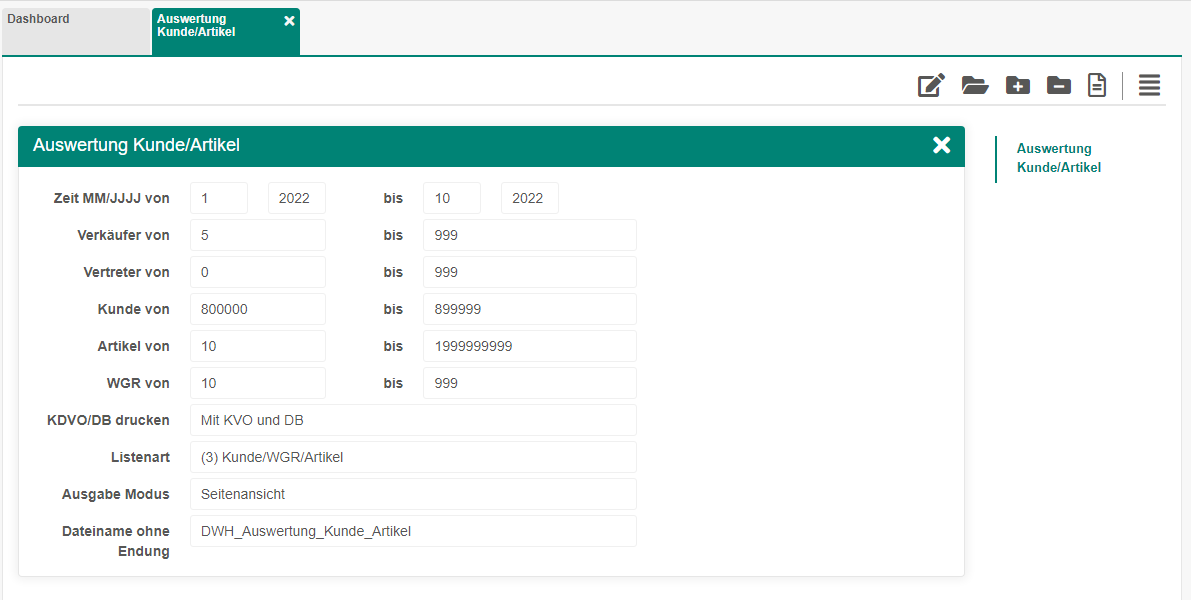The image size is (1191, 600).
Task: Click the edit pencil icon in toolbar
Action: click(x=931, y=86)
